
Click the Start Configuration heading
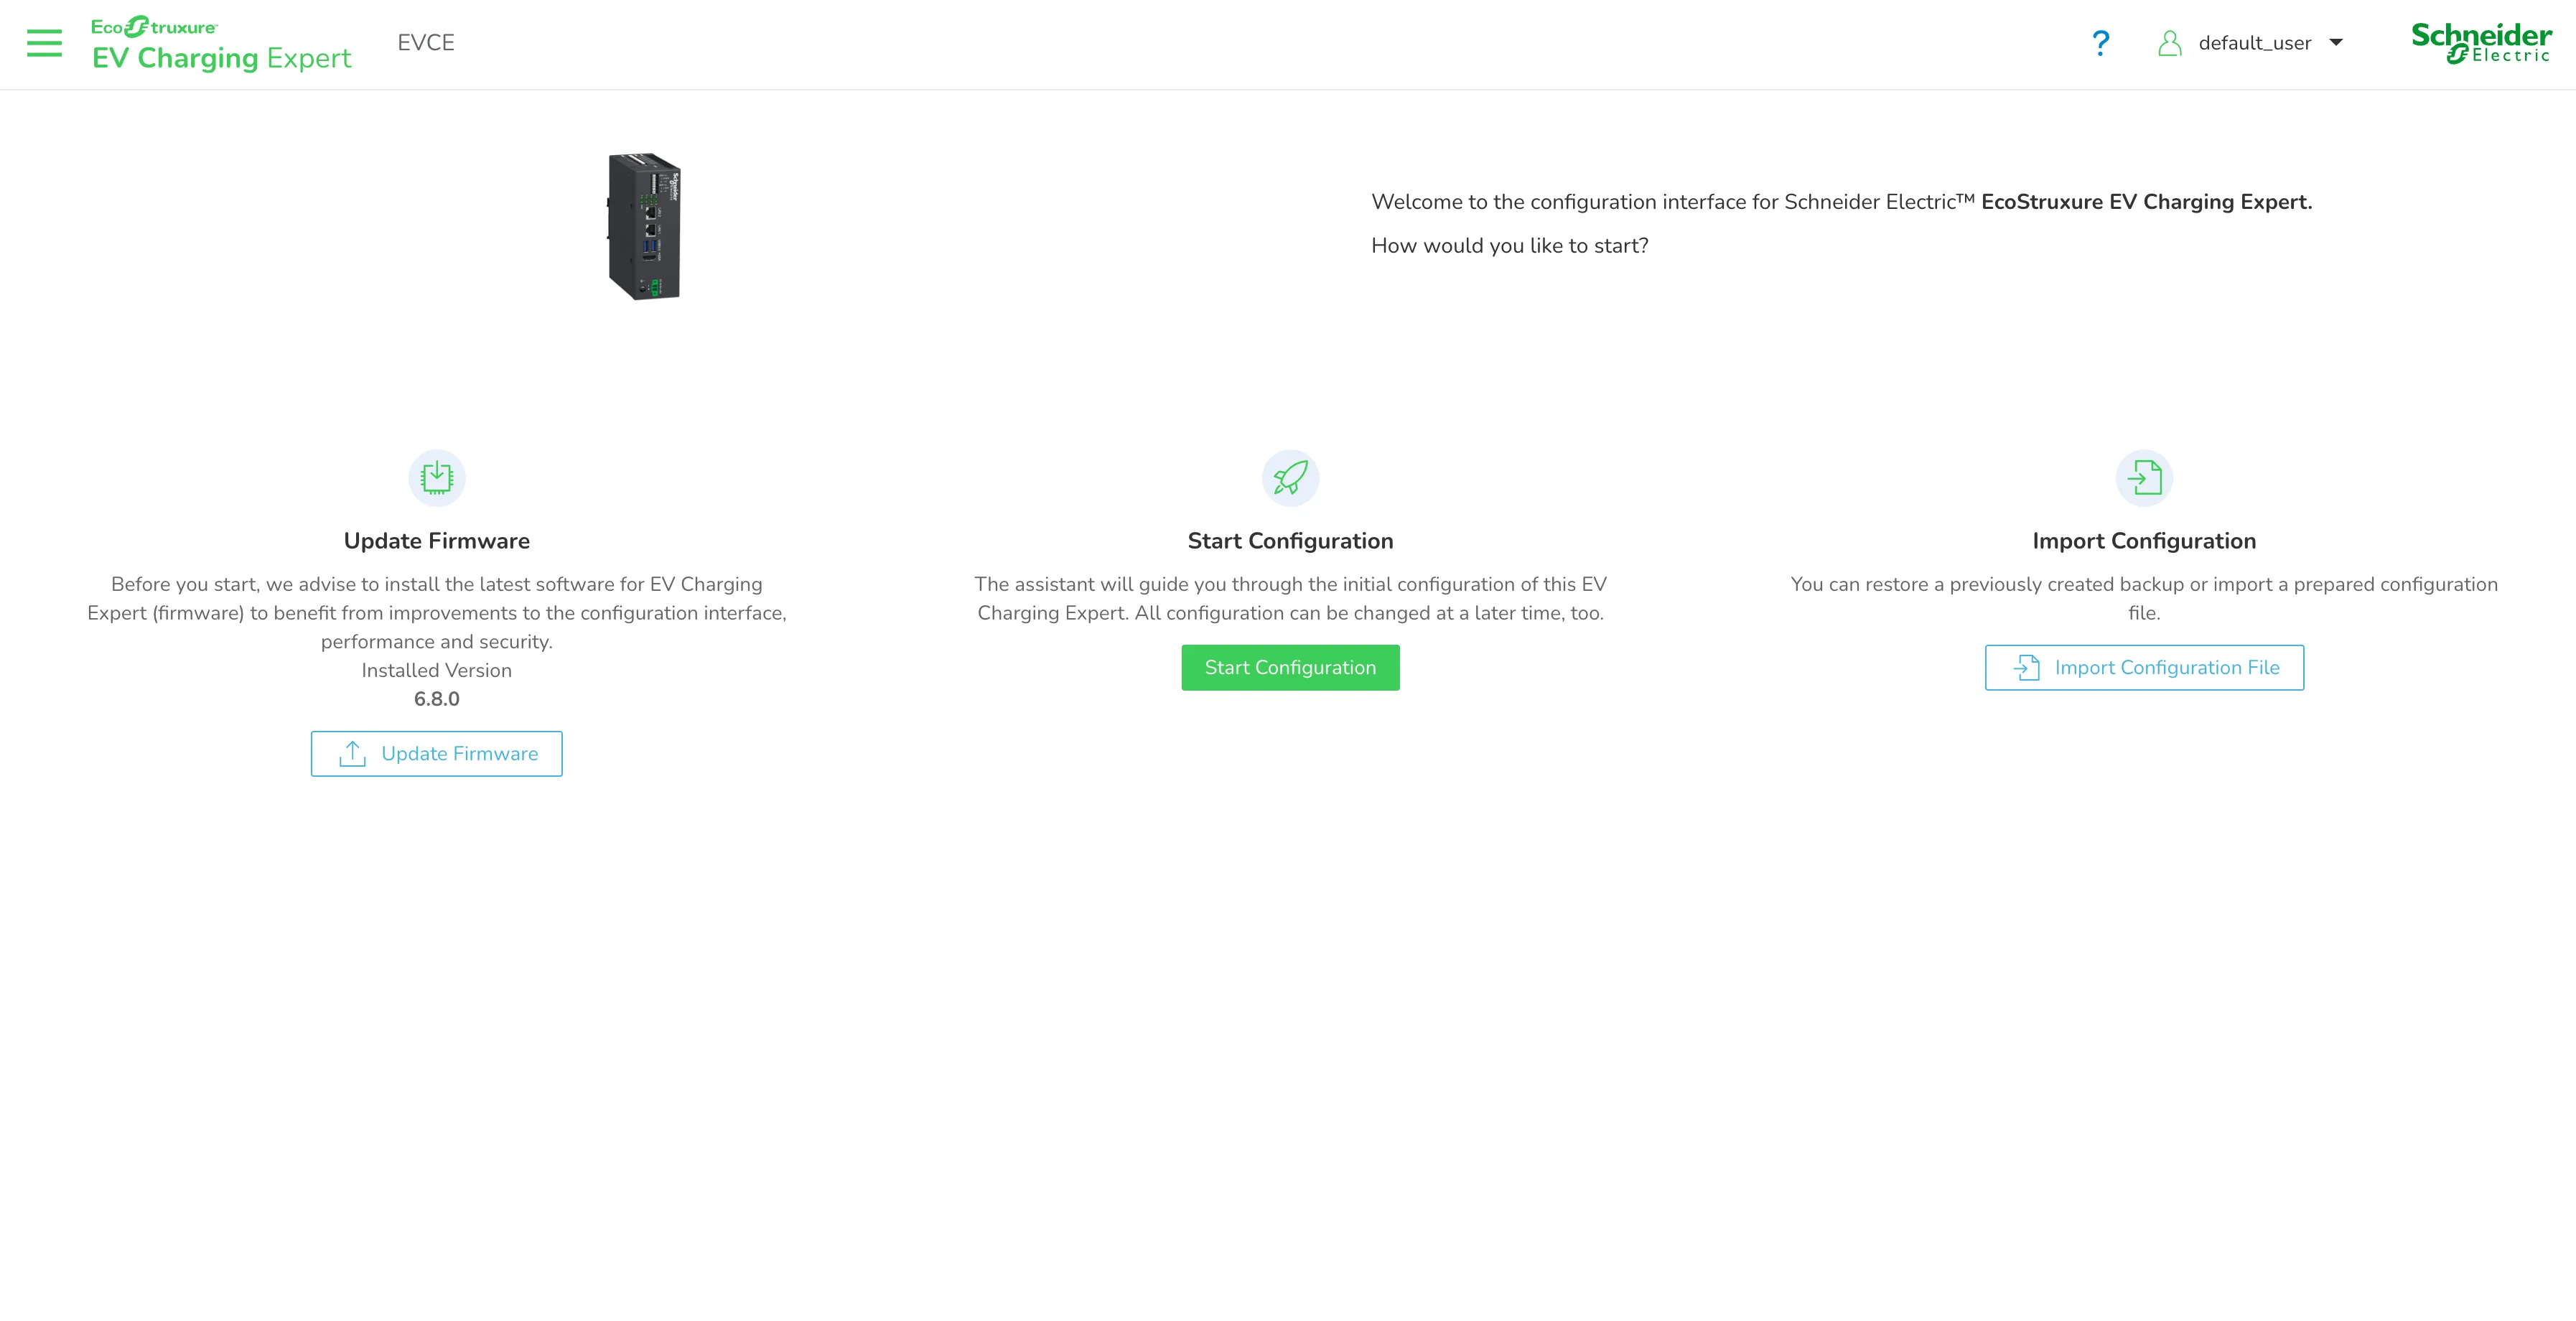click(1290, 541)
